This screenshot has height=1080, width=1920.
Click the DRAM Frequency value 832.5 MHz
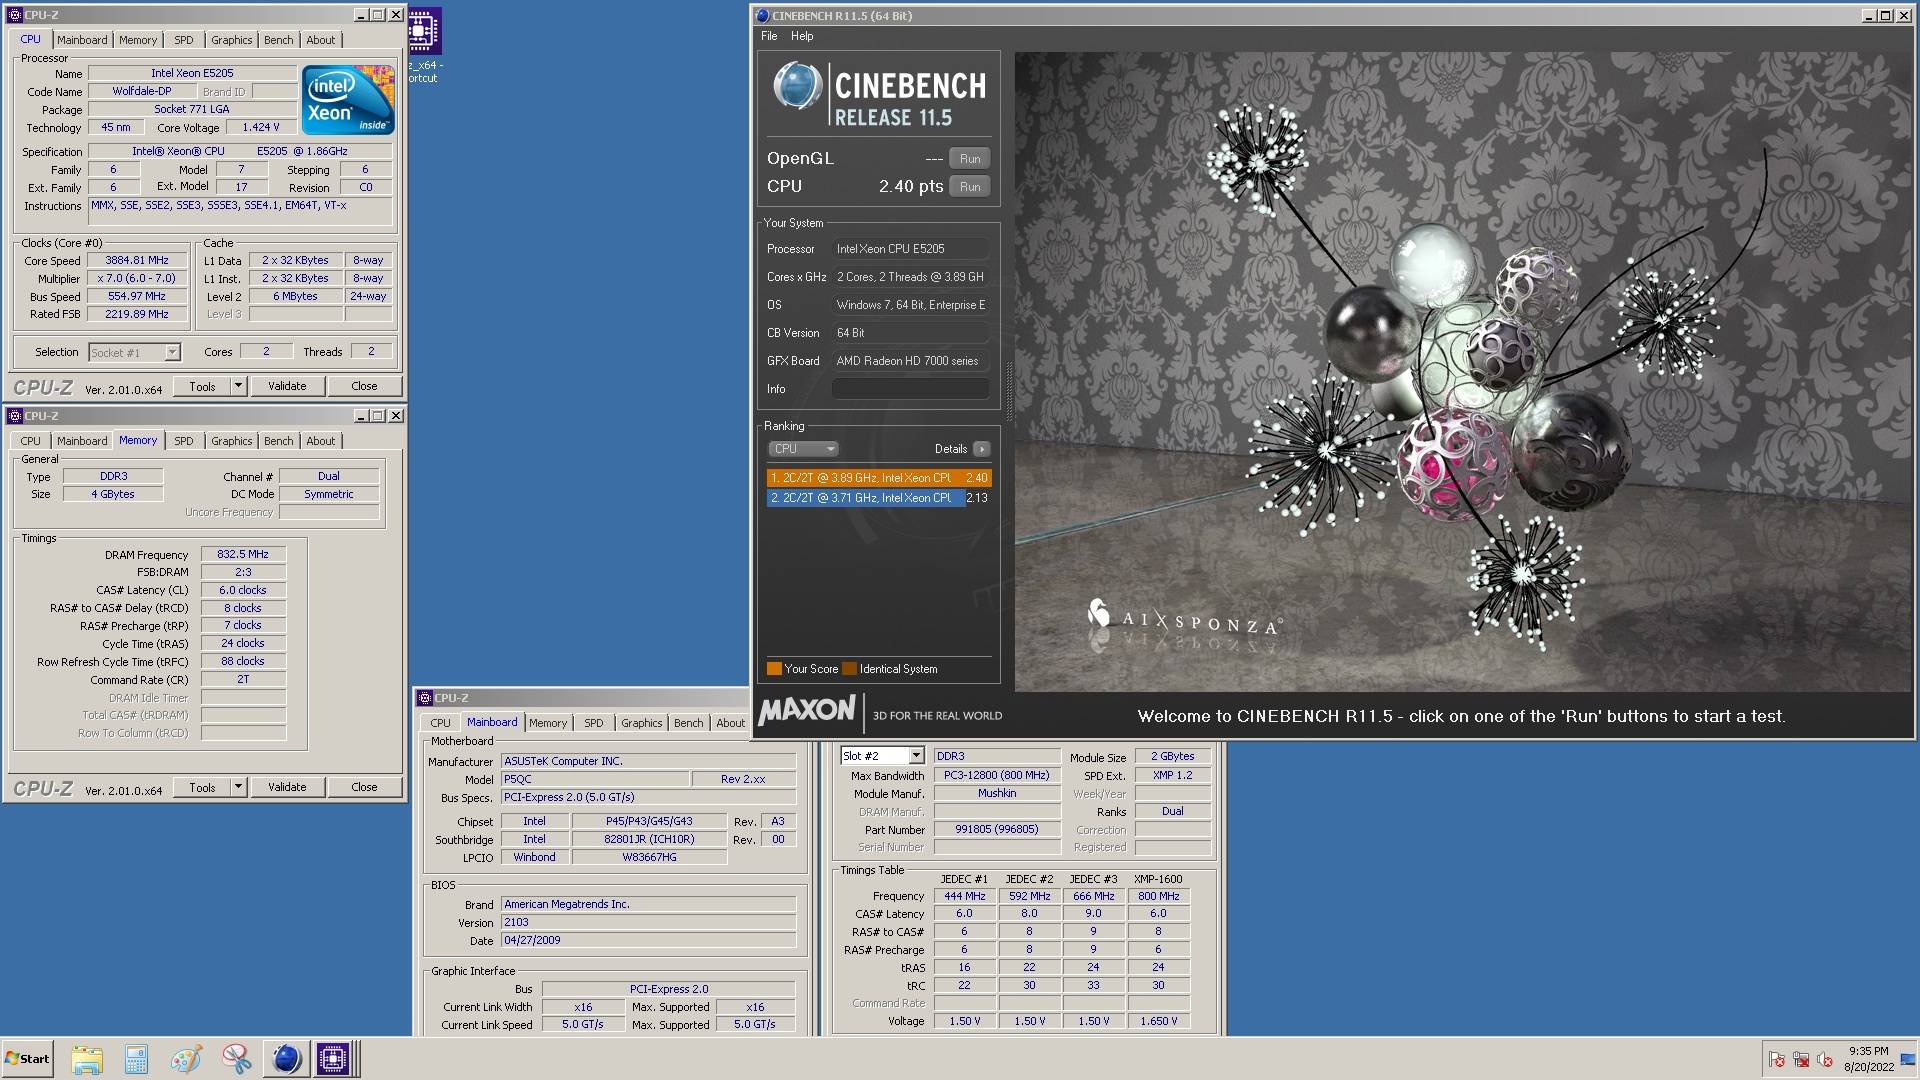(243, 554)
